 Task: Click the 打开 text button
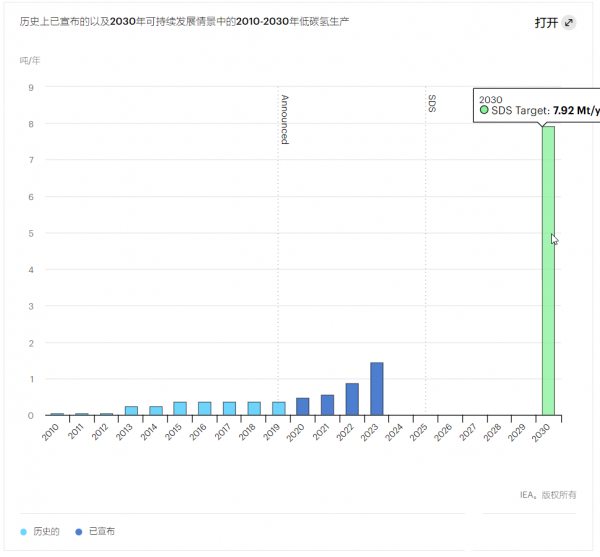546,23
